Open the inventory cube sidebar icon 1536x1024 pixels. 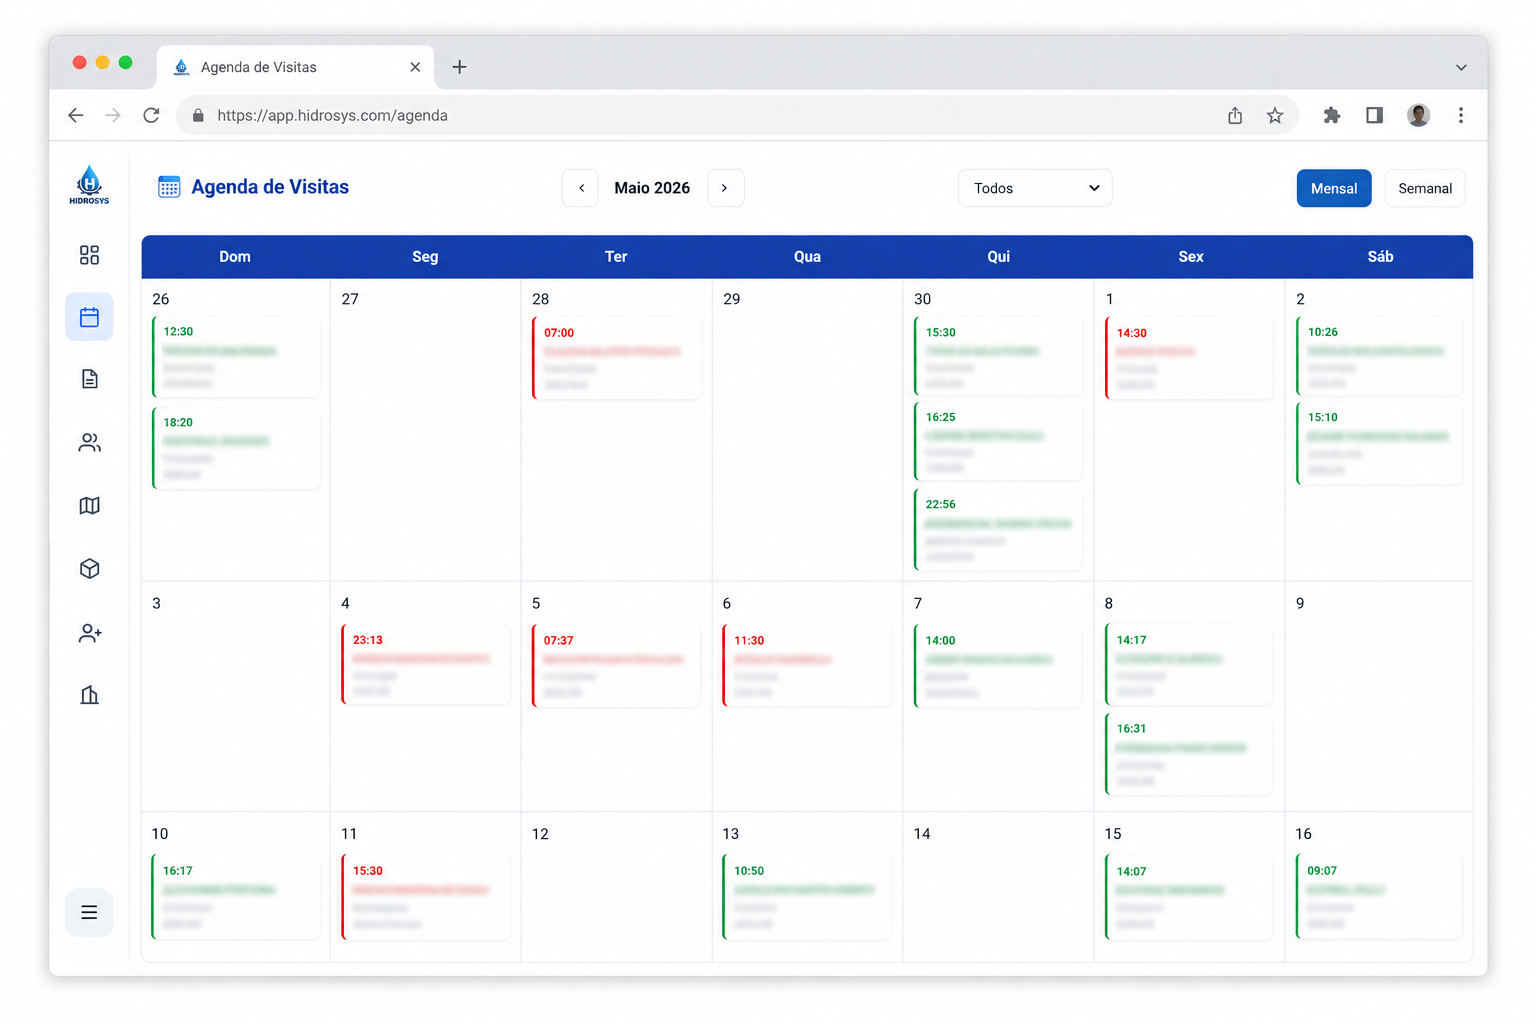coord(89,569)
